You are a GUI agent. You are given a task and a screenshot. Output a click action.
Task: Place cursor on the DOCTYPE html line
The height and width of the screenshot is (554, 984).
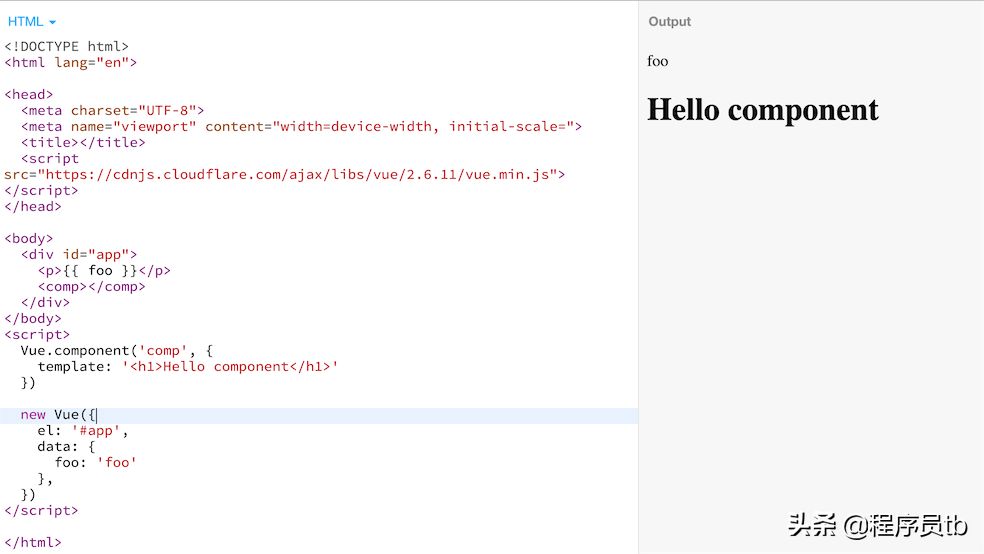click(67, 46)
